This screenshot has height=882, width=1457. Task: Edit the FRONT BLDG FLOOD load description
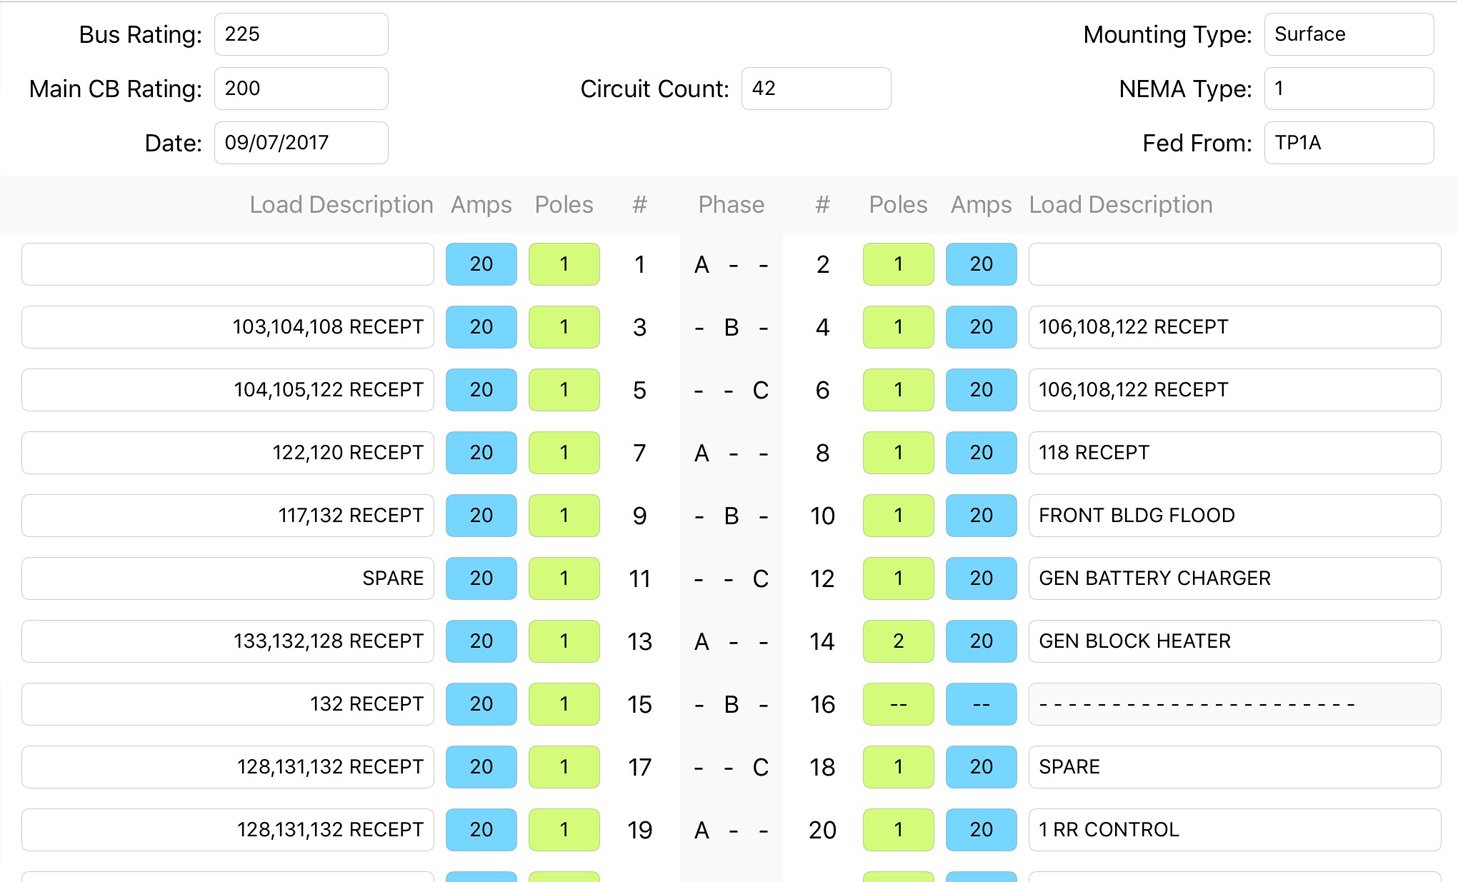click(1234, 516)
